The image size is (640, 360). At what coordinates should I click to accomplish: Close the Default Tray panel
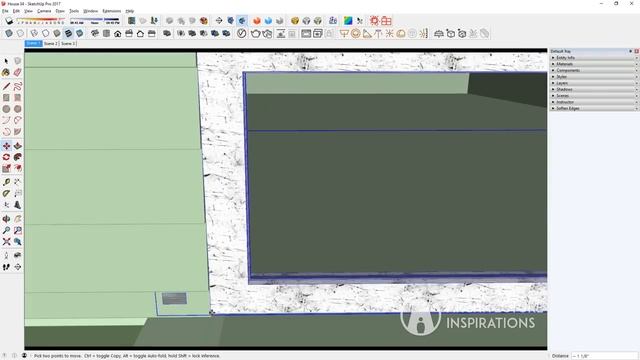click(x=636, y=51)
